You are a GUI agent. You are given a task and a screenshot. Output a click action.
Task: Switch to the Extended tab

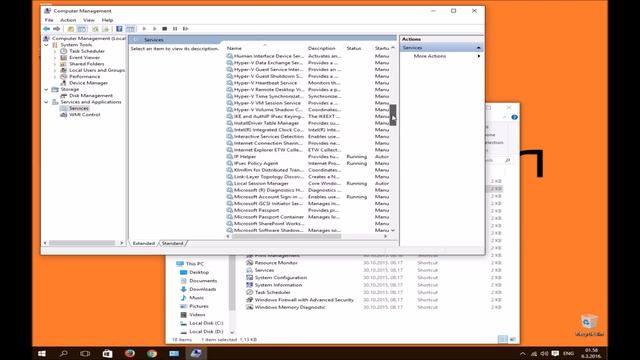coord(144,243)
